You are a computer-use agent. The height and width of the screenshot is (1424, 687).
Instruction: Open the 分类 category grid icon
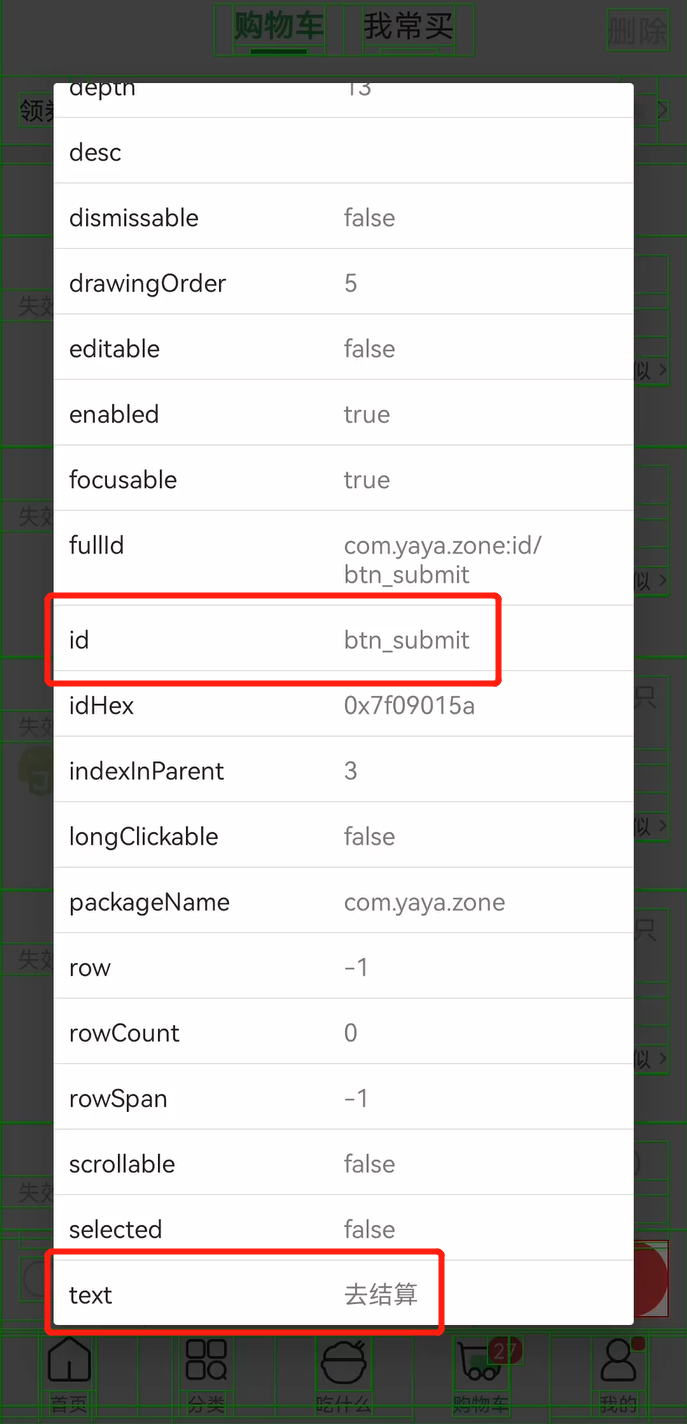pyautogui.click(x=206, y=1361)
